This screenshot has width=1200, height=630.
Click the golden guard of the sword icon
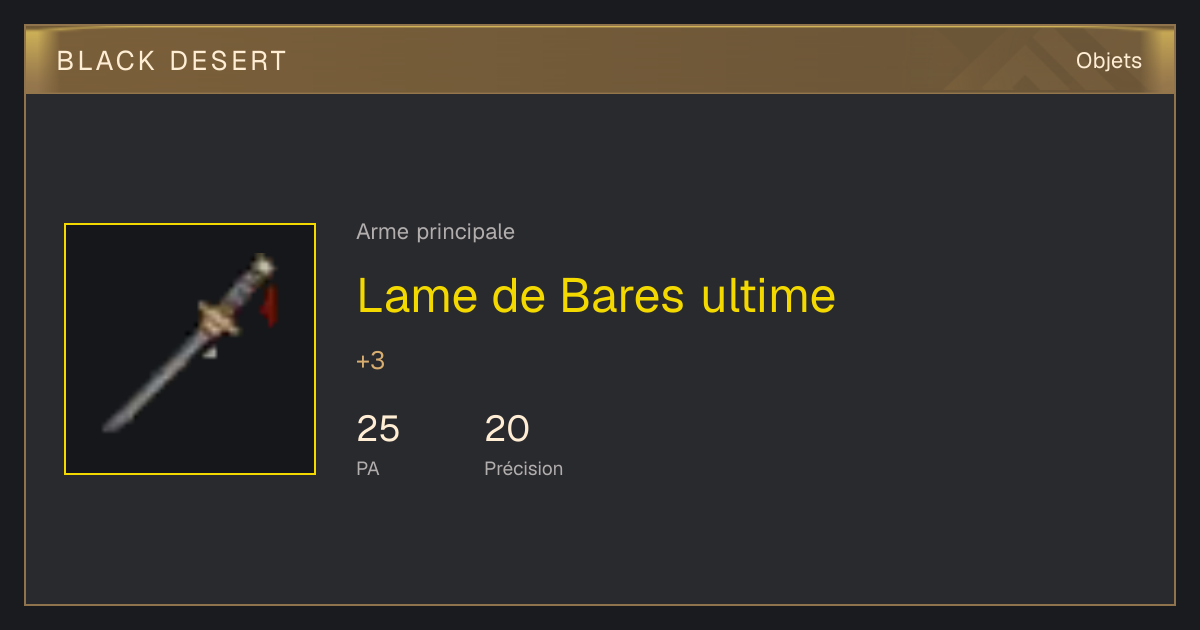[221, 317]
